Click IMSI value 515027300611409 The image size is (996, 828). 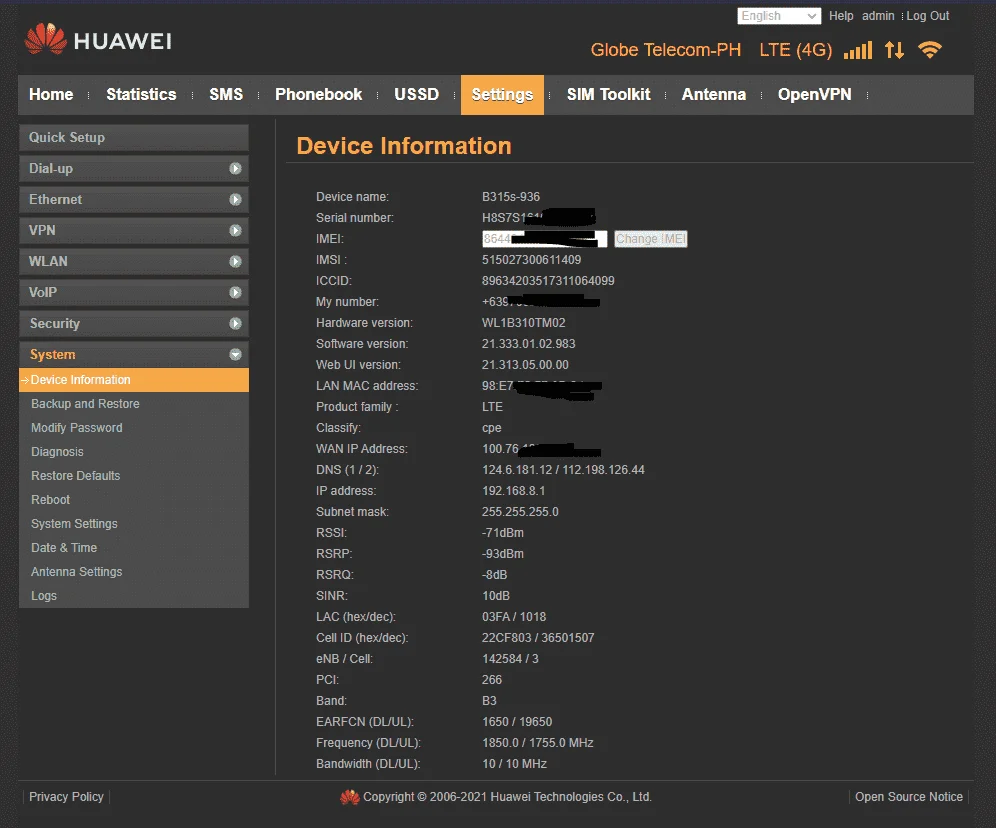click(x=531, y=260)
